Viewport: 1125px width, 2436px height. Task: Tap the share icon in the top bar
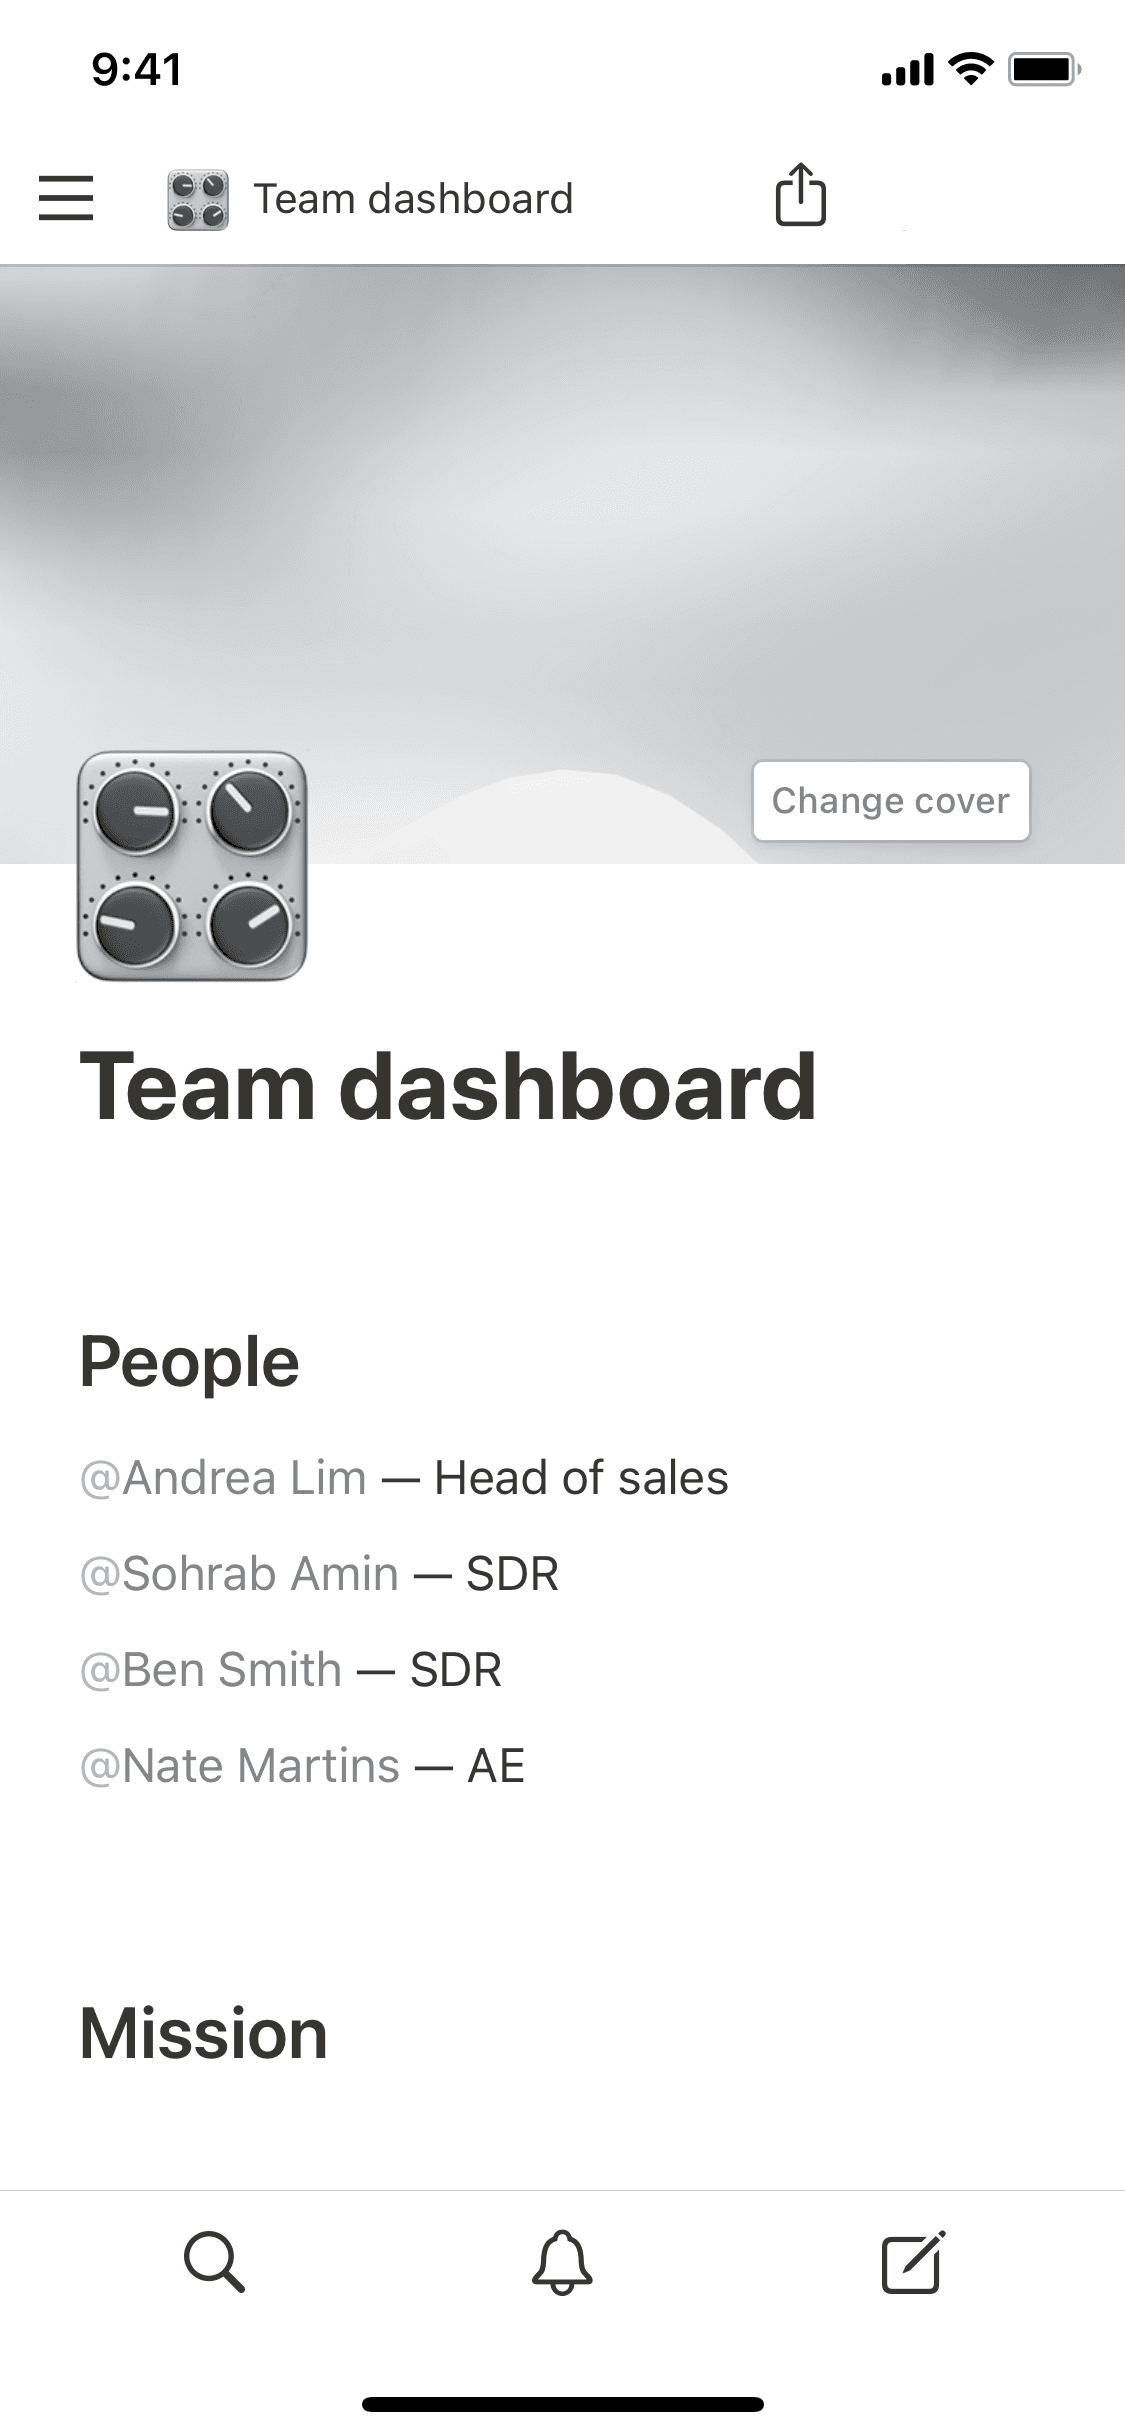800,196
